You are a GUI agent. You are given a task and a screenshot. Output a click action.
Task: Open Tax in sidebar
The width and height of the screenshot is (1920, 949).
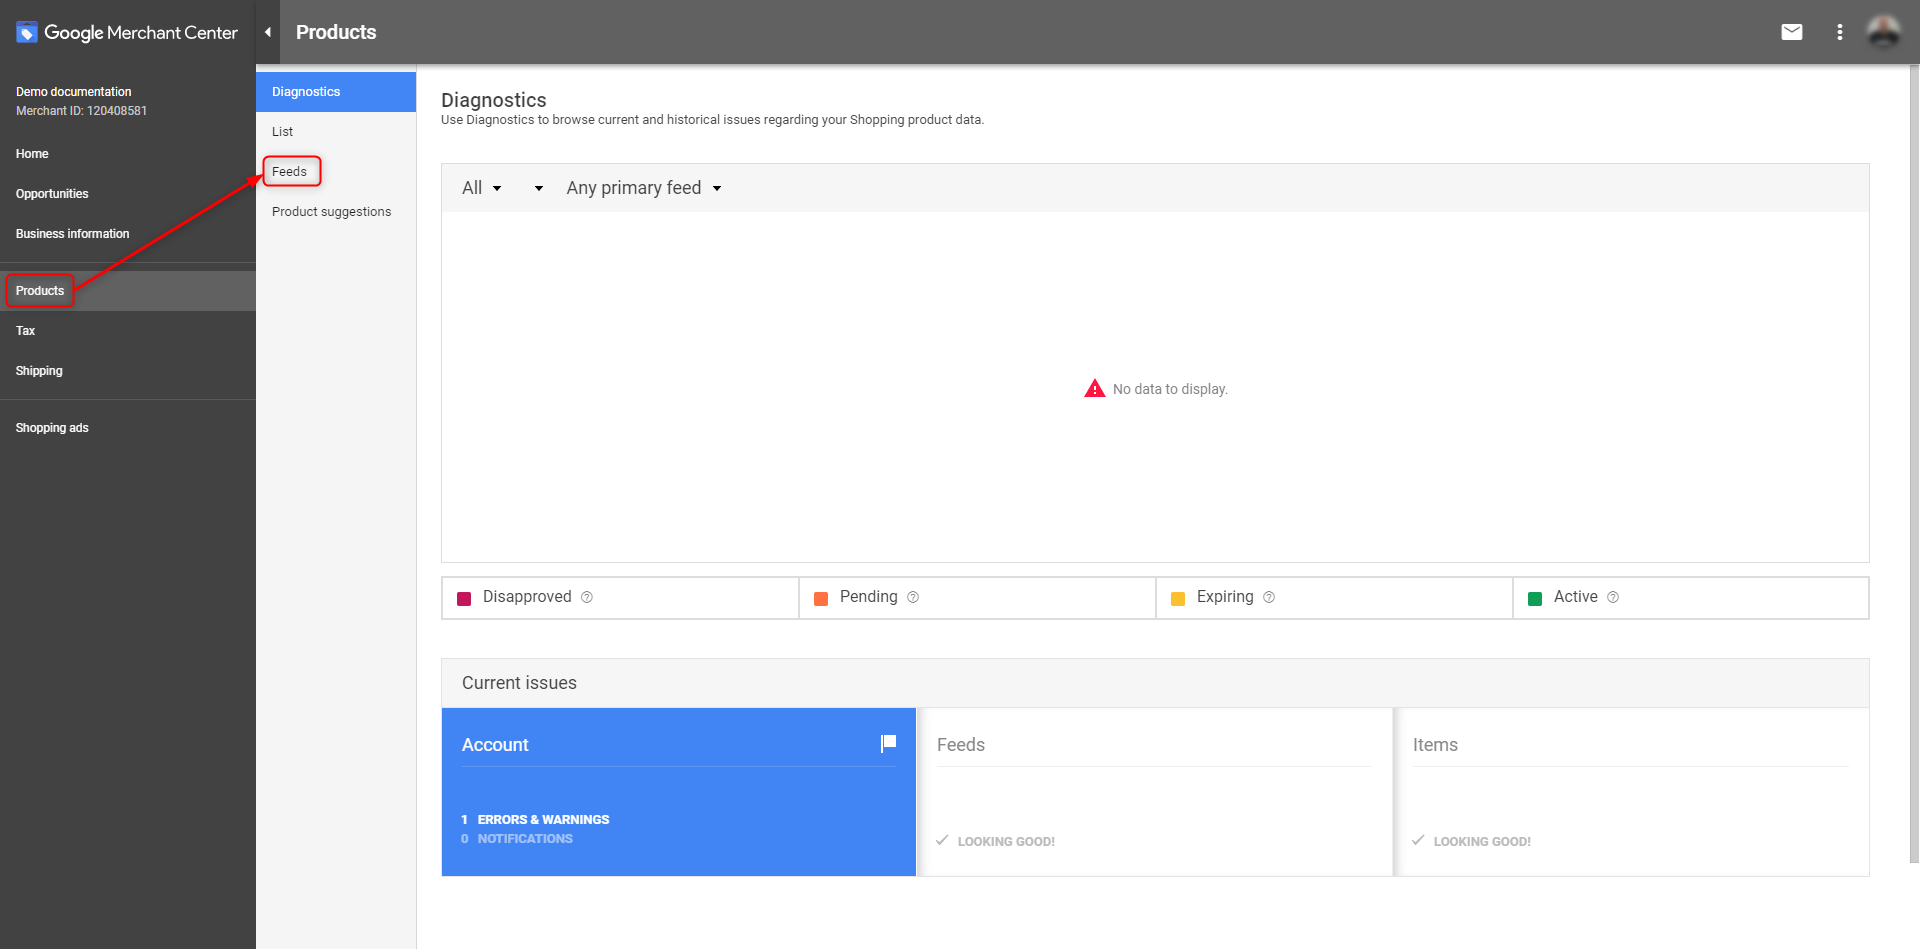point(25,331)
